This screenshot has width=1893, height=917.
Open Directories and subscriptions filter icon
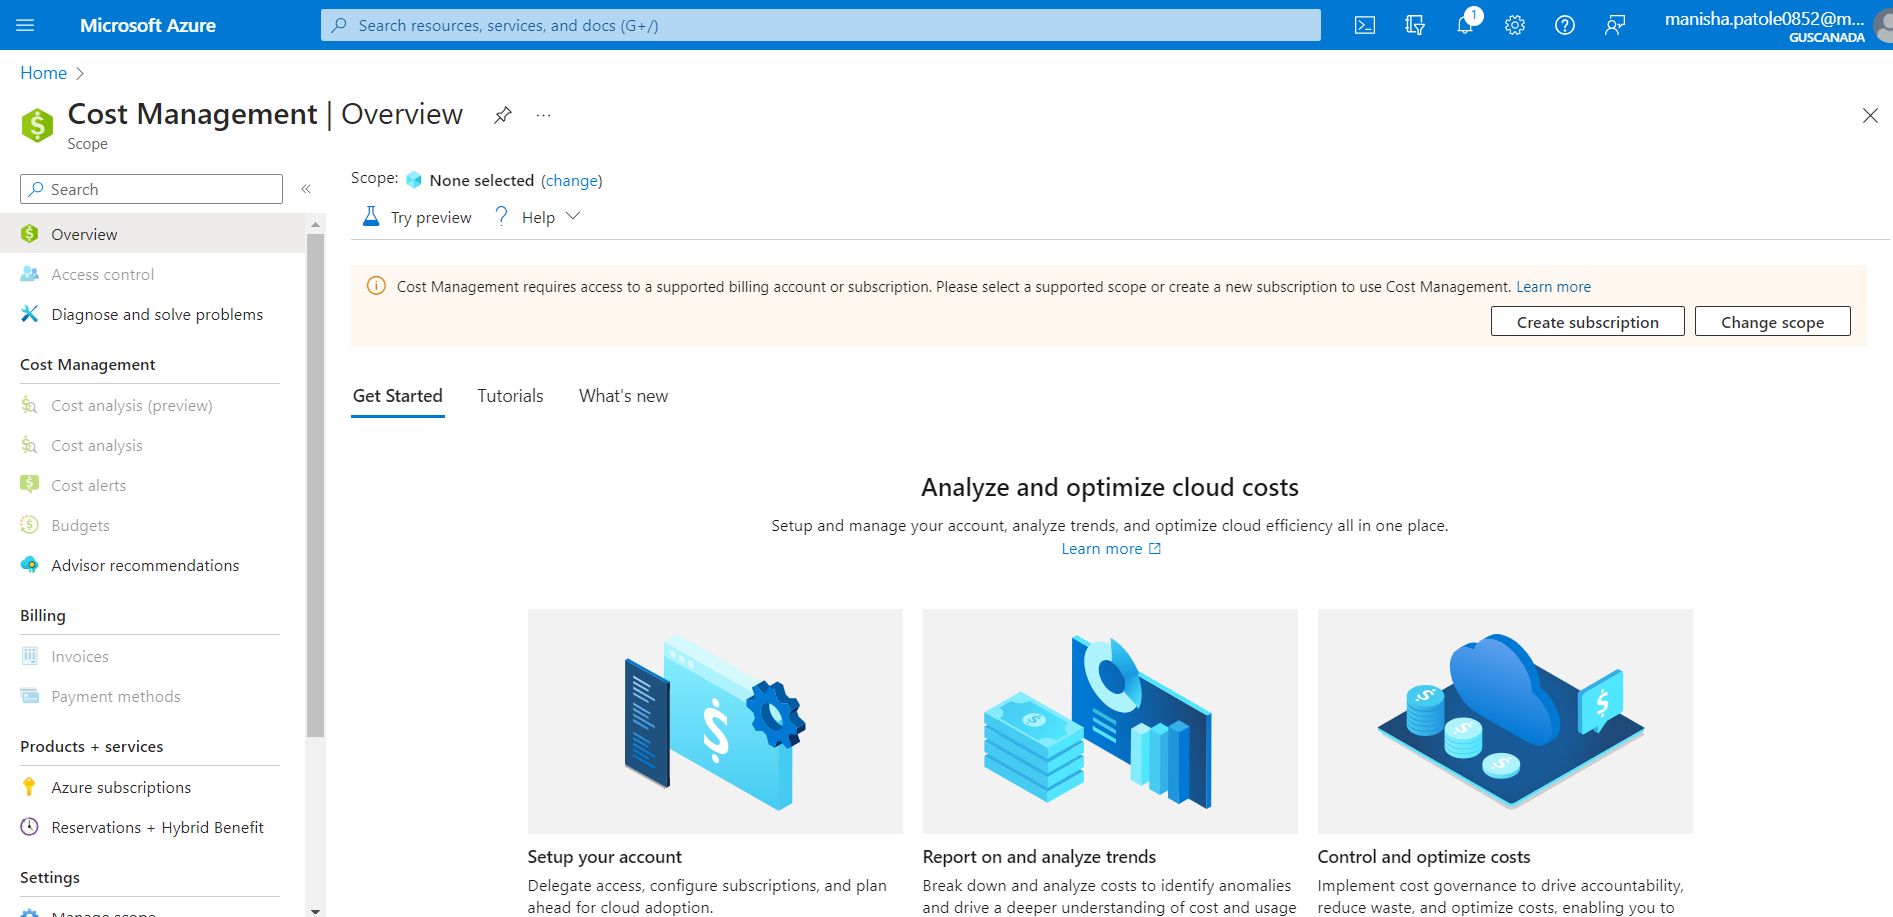point(1415,25)
